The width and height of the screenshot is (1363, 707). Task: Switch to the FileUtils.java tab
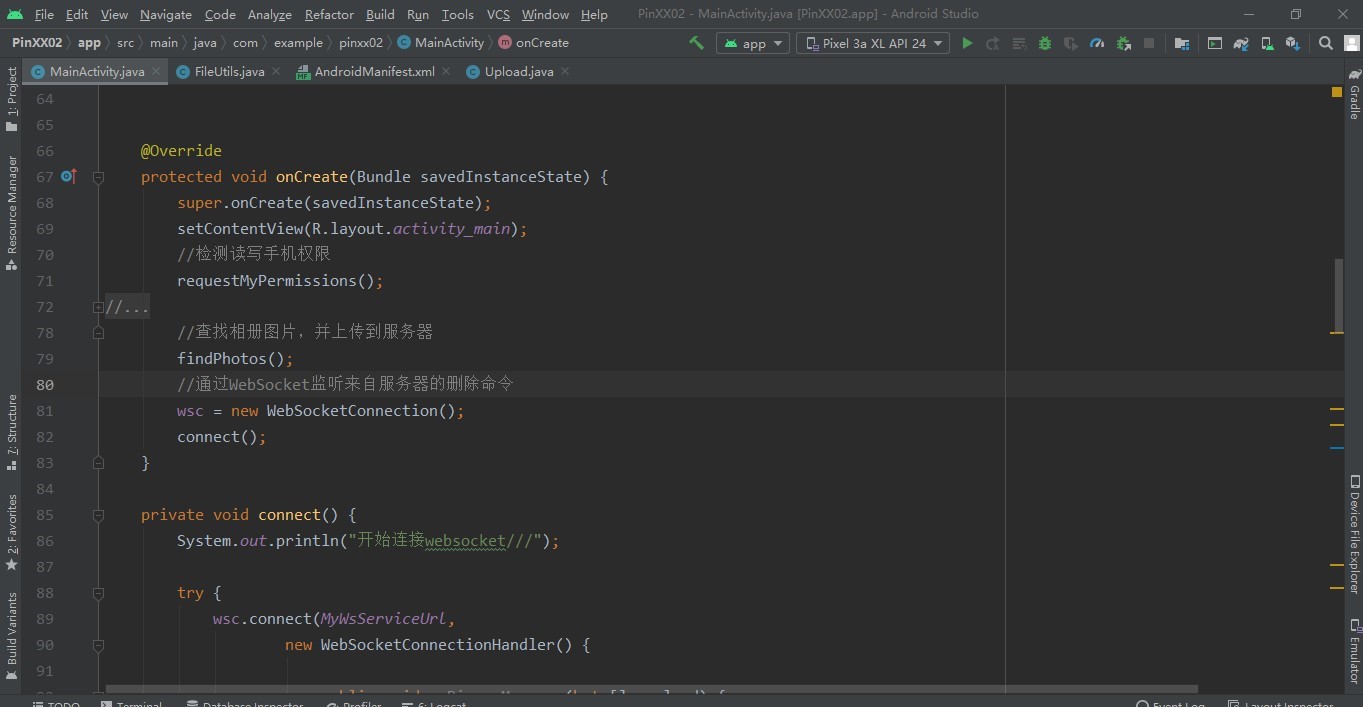229,72
